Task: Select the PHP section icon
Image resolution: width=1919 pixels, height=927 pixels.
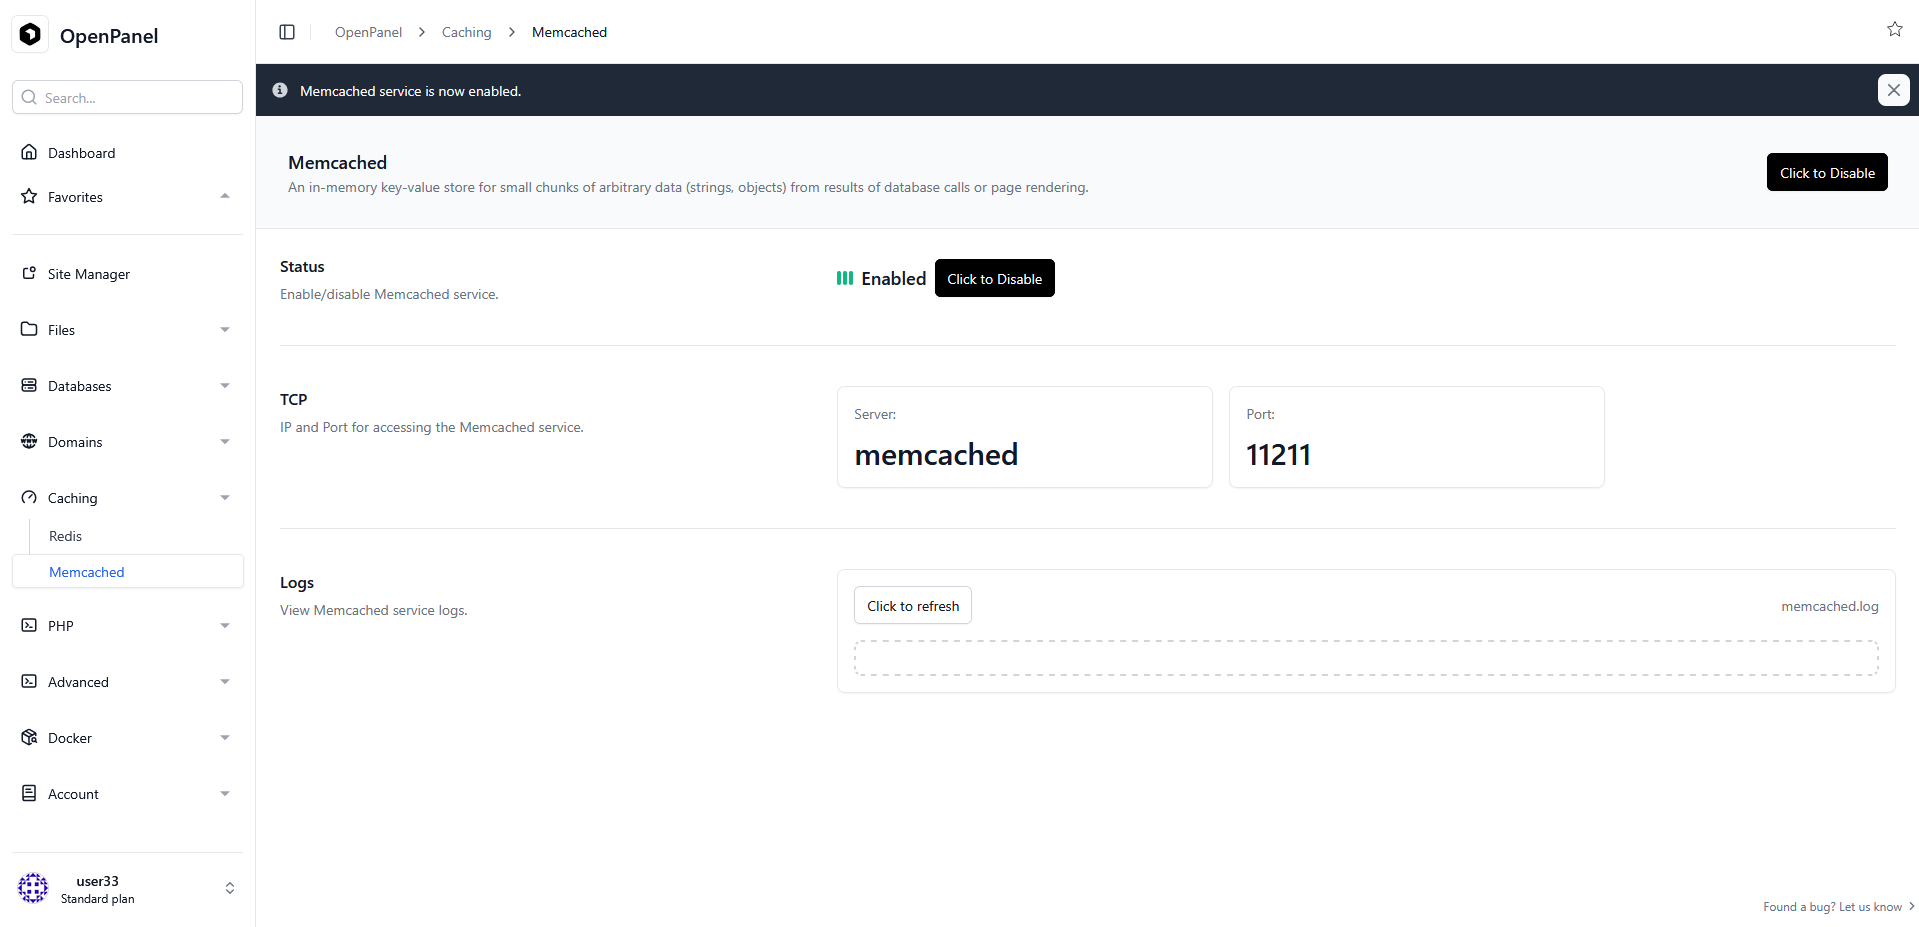Action: 30,625
